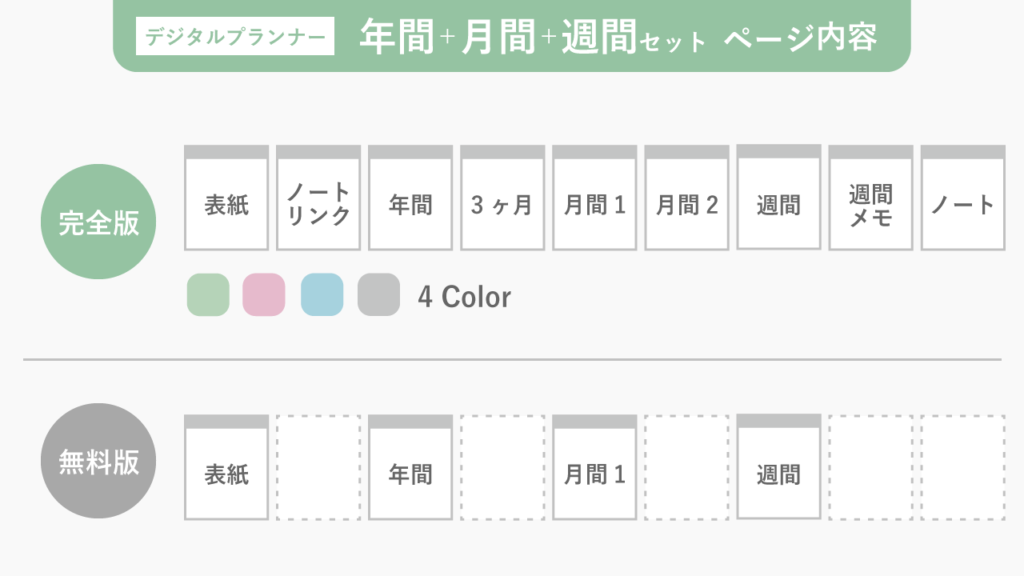This screenshot has width=1024, height=576.
Task: Choose the gray color swatch
Action: pos(379,295)
